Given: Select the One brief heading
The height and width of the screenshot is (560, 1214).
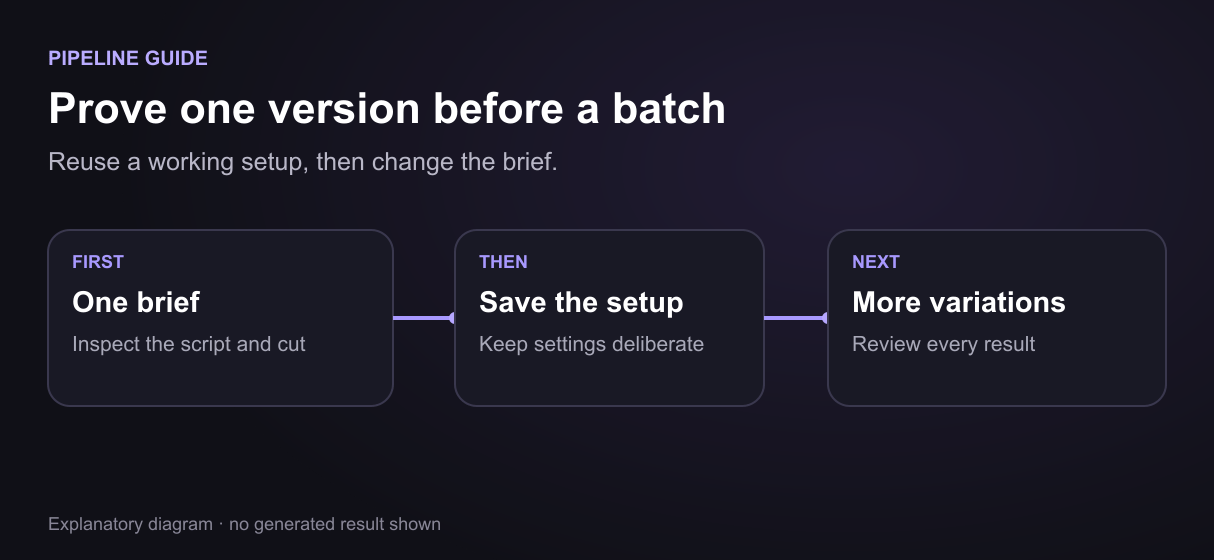Looking at the screenshot, I should click(x=136, y=302).
